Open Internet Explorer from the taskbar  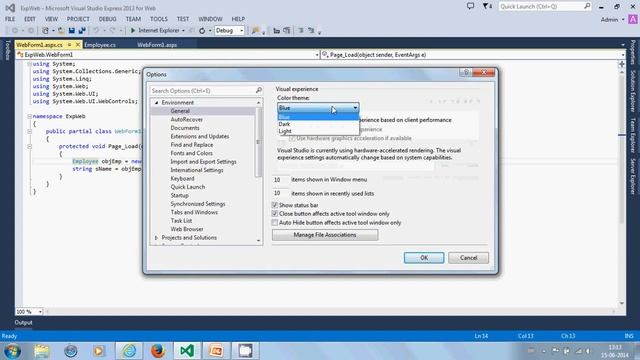point(129,351)
